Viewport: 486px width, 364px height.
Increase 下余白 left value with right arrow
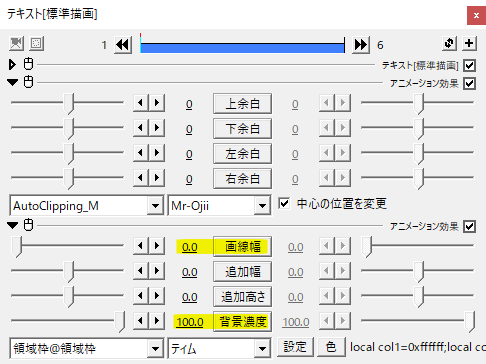pyautogui.click(x=157, y=128)
